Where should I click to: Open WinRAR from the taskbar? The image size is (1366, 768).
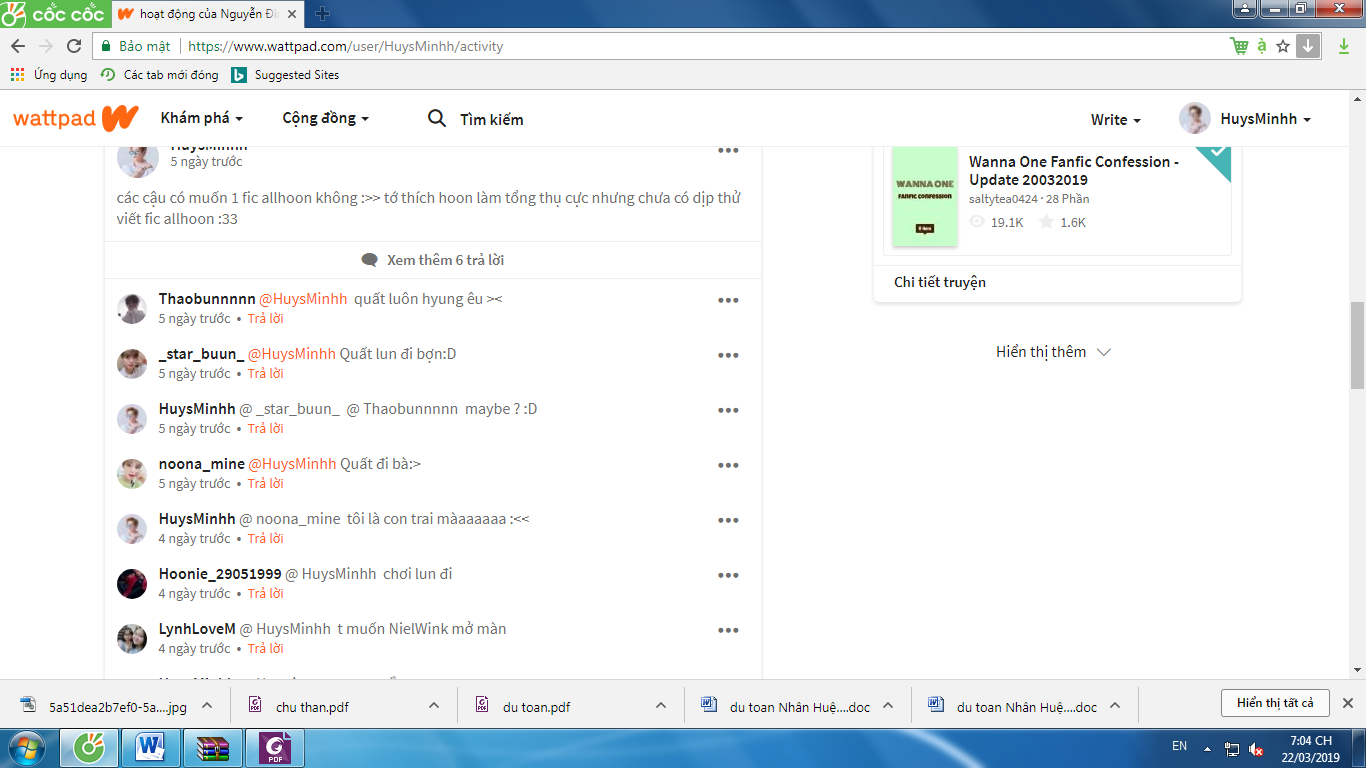click(x=213, y=747)
